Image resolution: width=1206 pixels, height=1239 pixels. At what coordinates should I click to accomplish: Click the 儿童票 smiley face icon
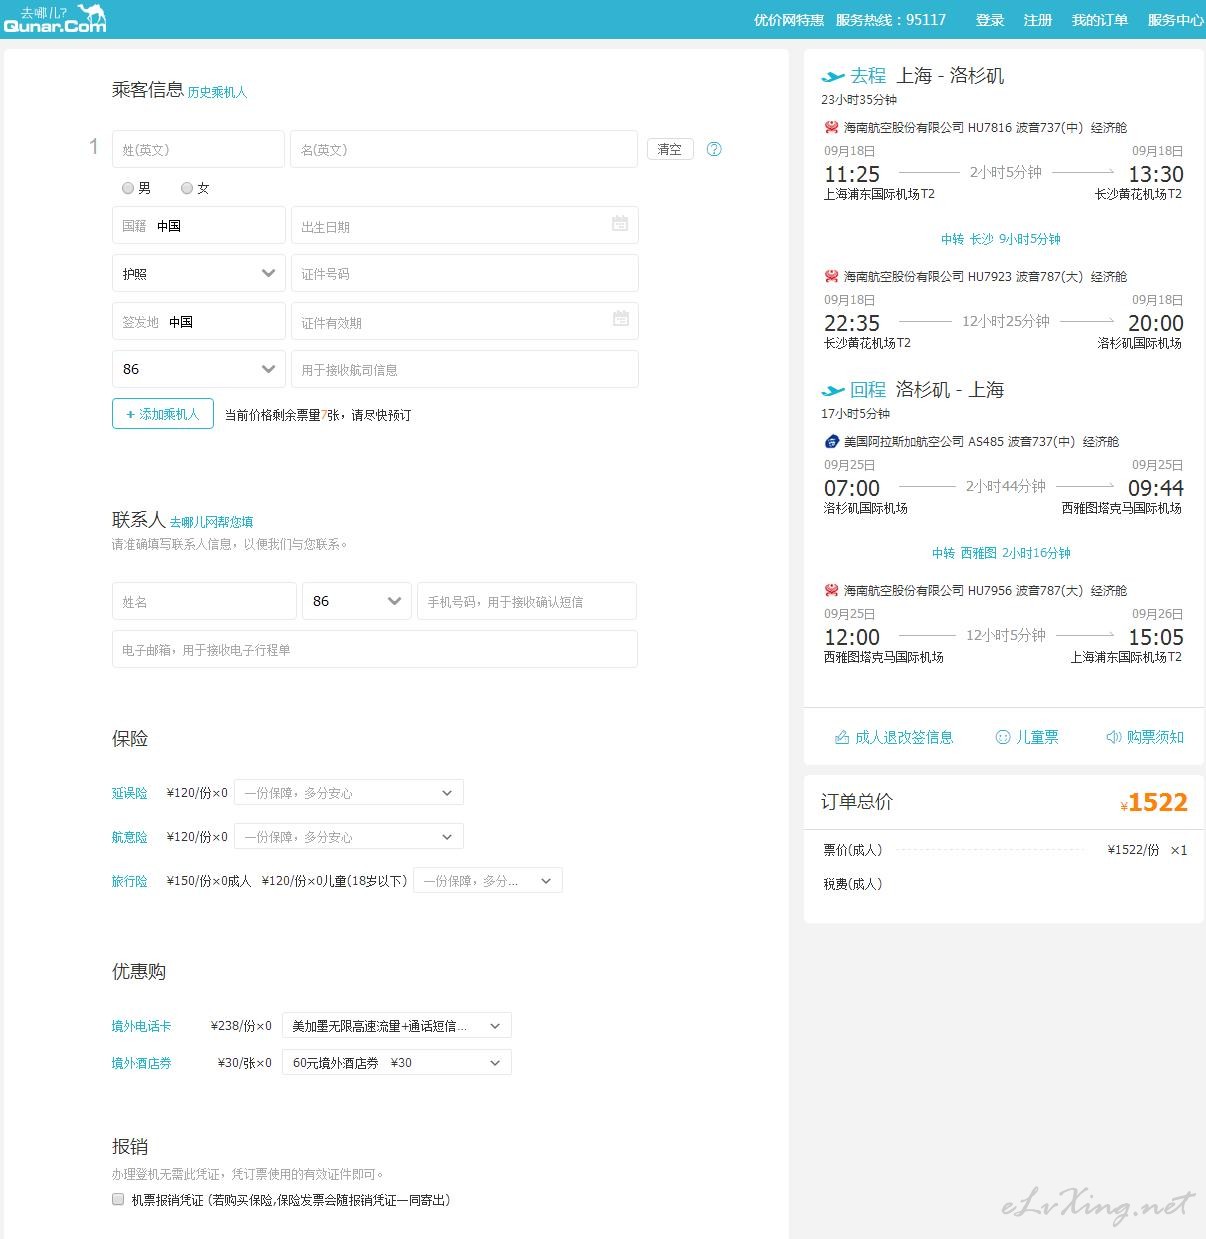tap(1003, 737)
